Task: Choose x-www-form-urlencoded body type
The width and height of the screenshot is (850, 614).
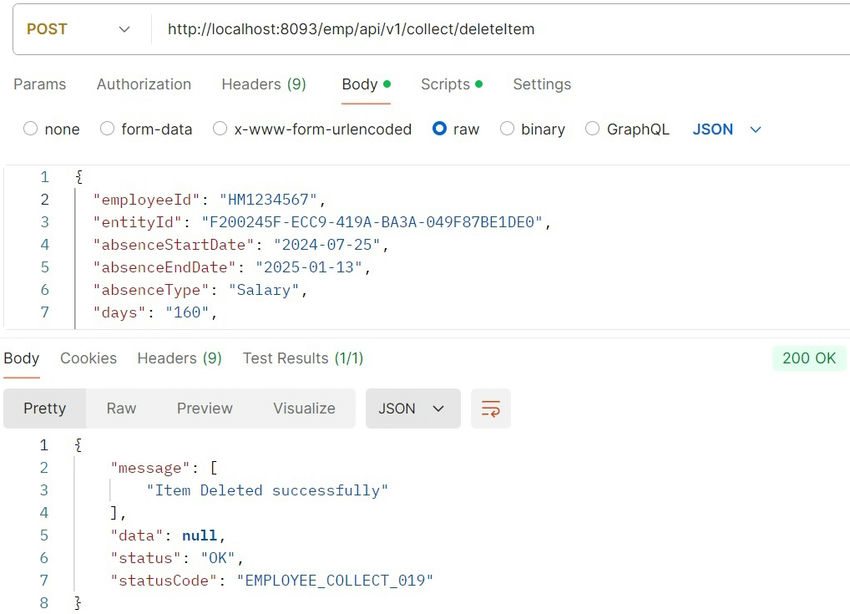Action: [220, 129]
